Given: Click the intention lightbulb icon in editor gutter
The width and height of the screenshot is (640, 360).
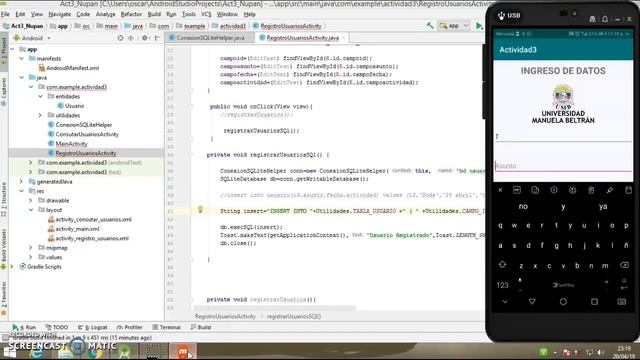Looking at the screenshot, I should [x=200, y=210].
